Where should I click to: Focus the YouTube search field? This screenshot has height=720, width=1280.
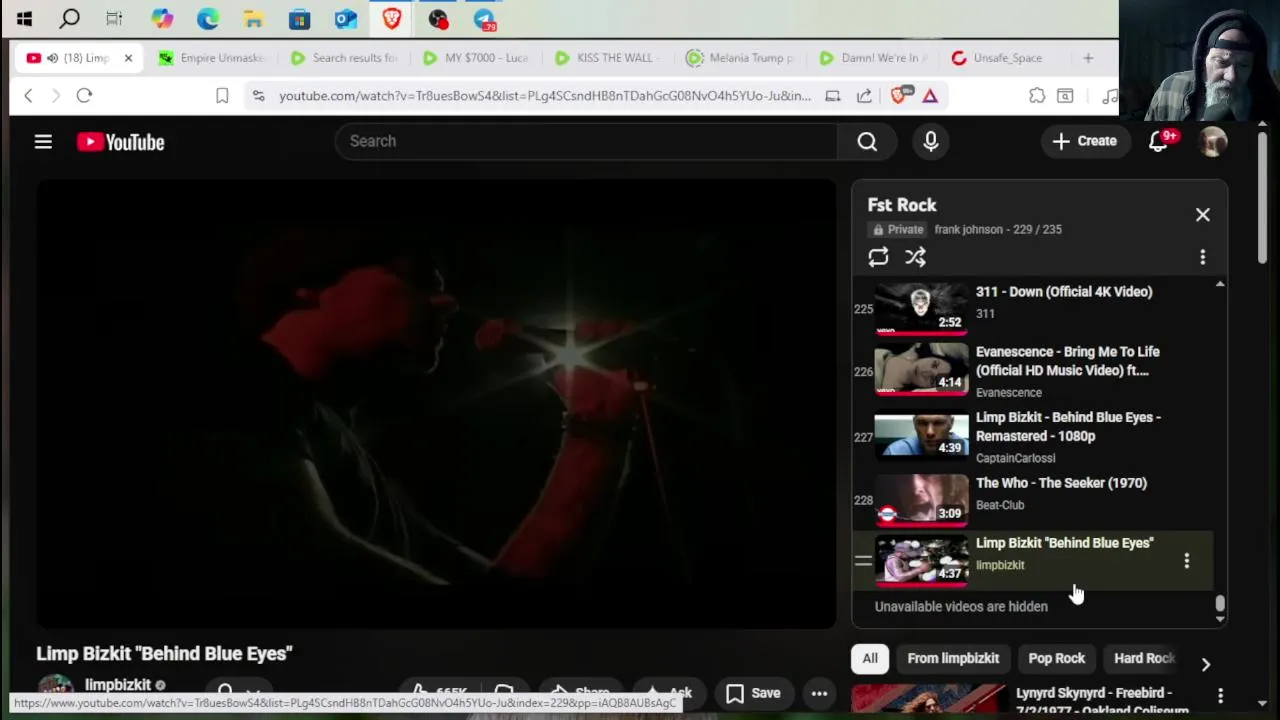tap(585, 142)
